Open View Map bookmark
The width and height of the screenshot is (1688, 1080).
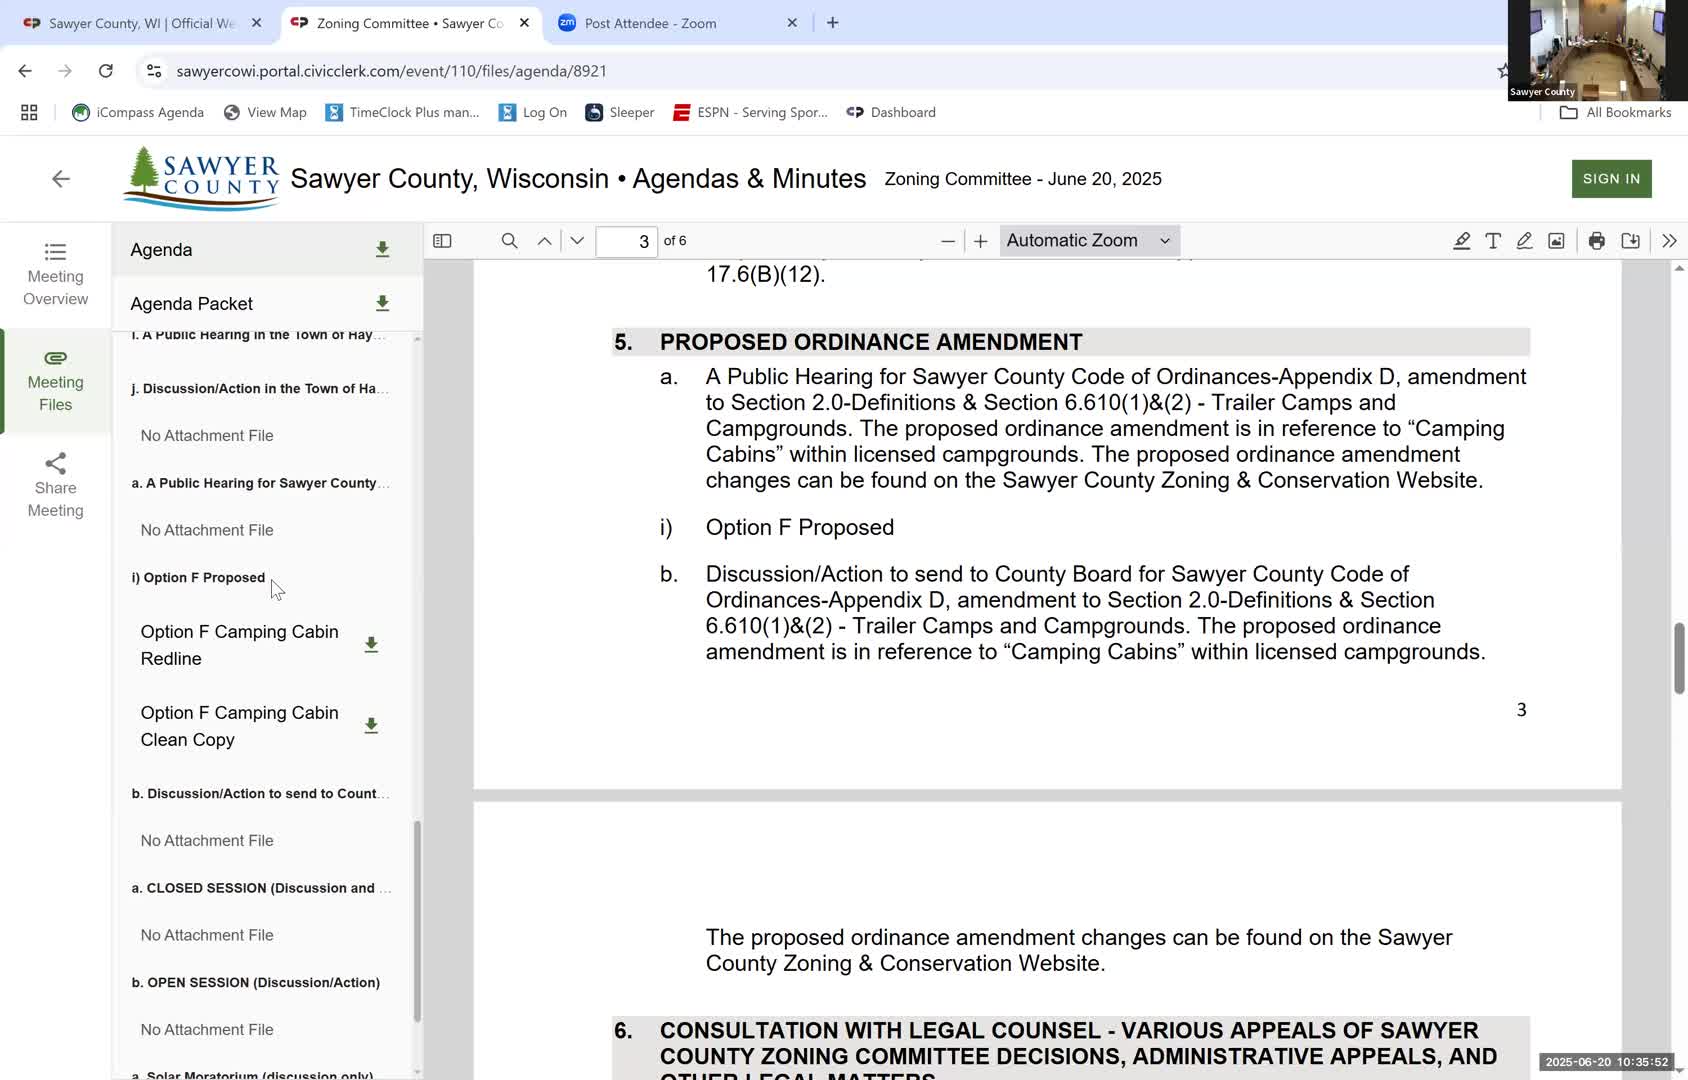tap(265, 113)
